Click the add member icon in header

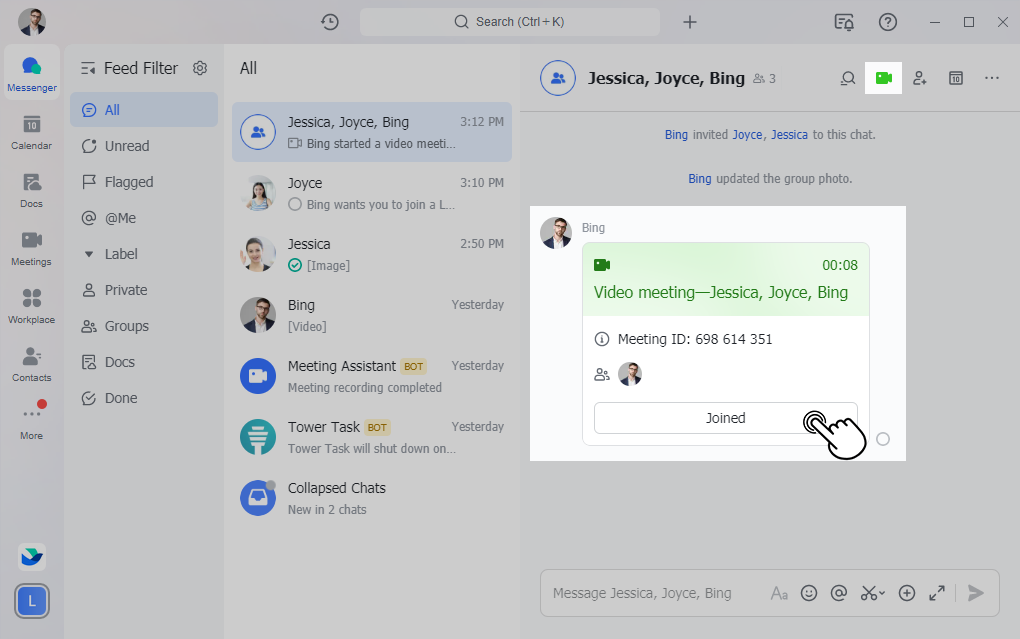(x=920, y=78)
